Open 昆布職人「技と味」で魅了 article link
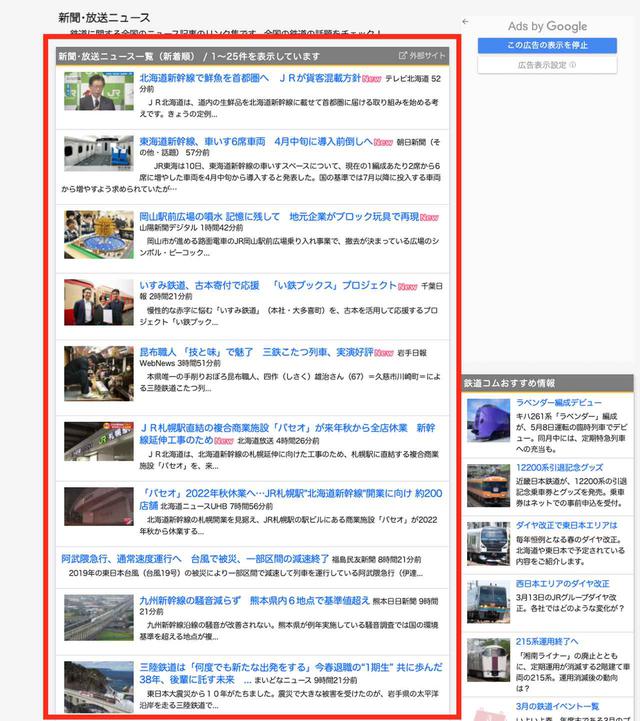Viewport: 640px width, 721px height. pos(256,352)
